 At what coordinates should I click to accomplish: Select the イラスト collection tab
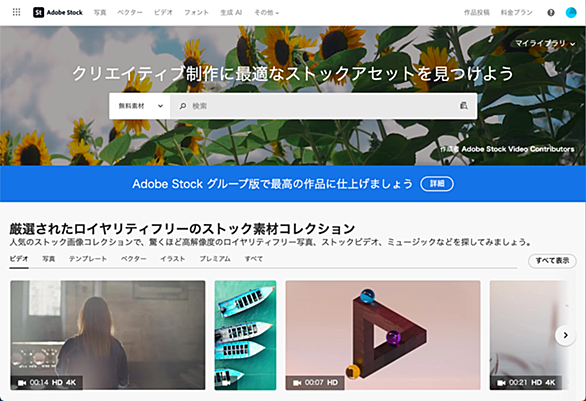click(x=173, y=259)
